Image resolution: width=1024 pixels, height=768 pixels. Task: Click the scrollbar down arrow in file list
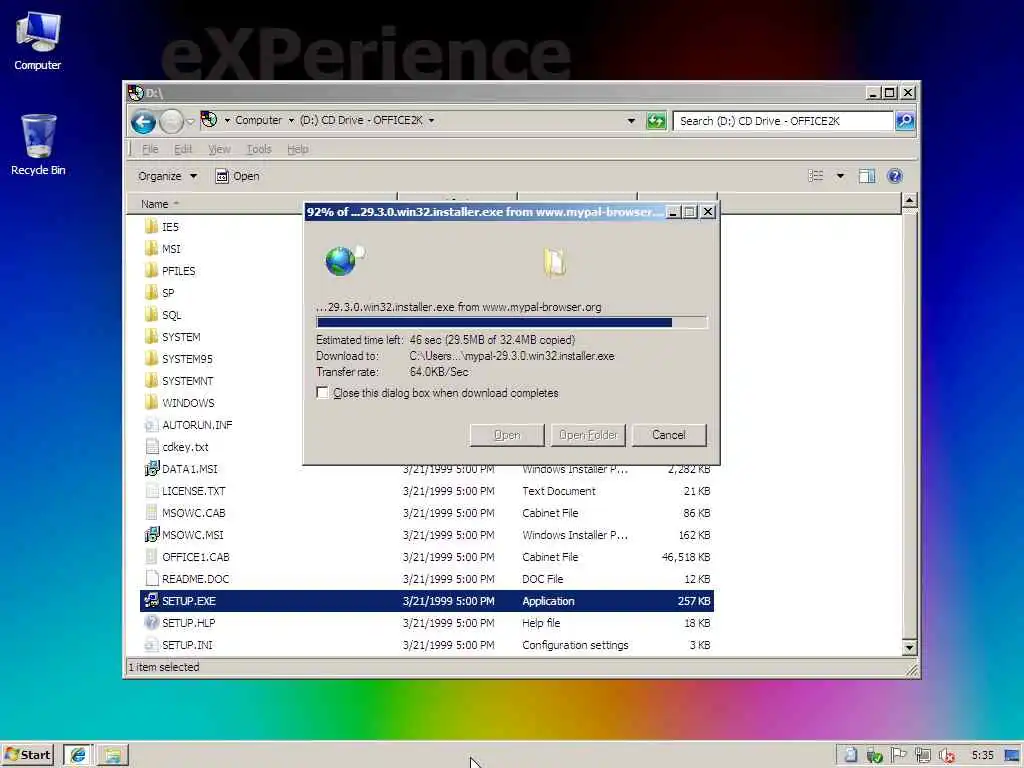909,648
